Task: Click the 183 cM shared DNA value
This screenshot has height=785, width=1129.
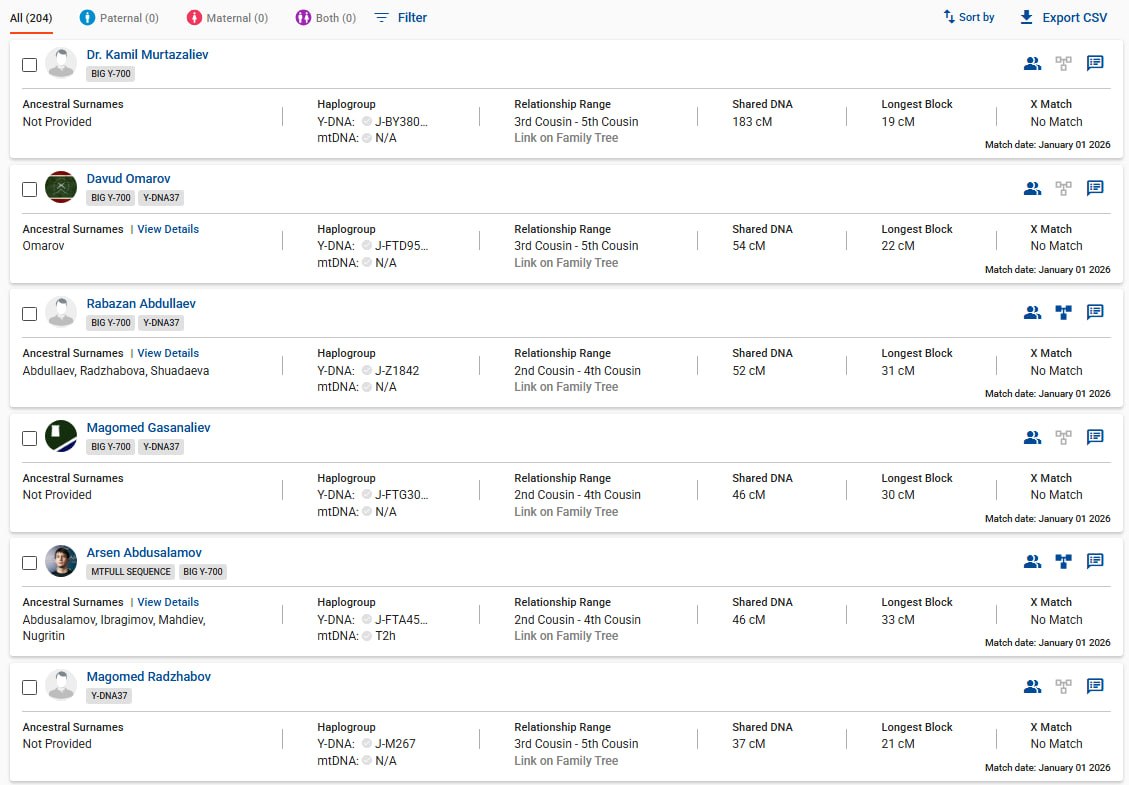Action: coord(752,122)
